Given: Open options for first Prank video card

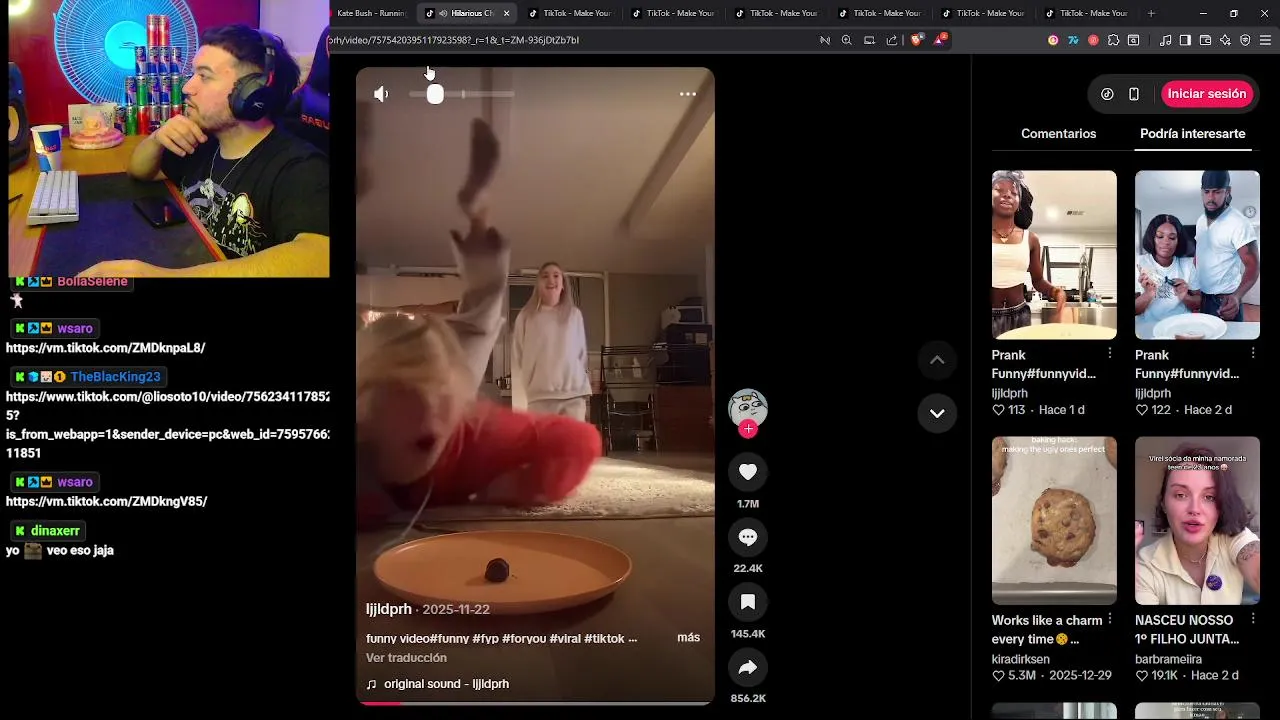Looking at the screenshot, I should (1109, 354).
